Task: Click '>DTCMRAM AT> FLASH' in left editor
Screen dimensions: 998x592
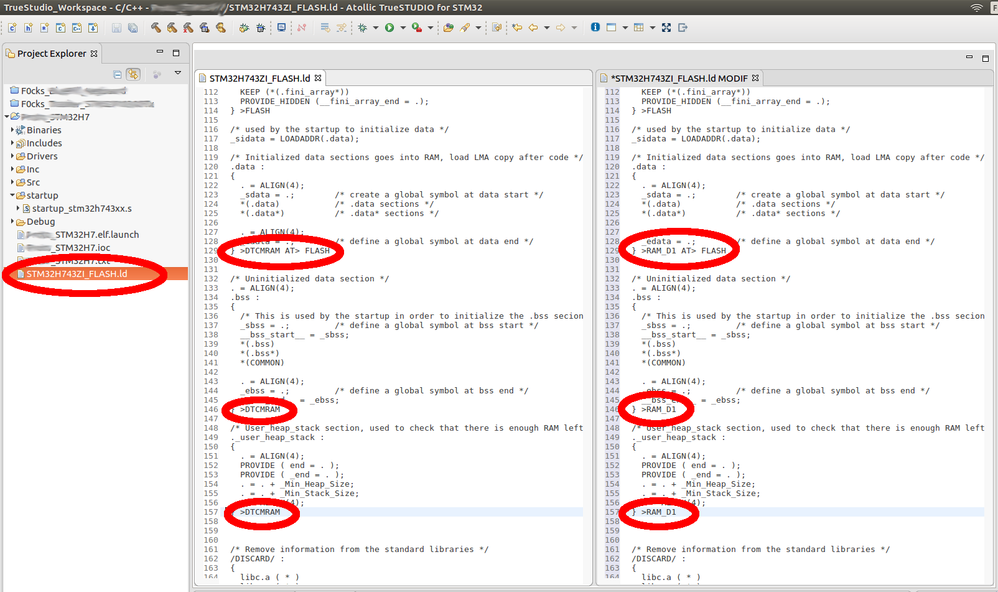Action: (x=285, y=251)
